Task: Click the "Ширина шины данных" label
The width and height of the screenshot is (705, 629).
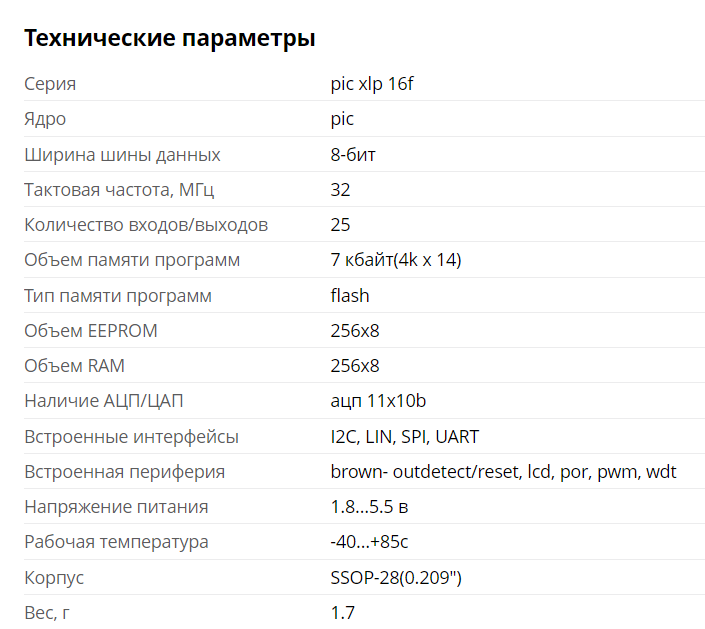Action: 122,155
